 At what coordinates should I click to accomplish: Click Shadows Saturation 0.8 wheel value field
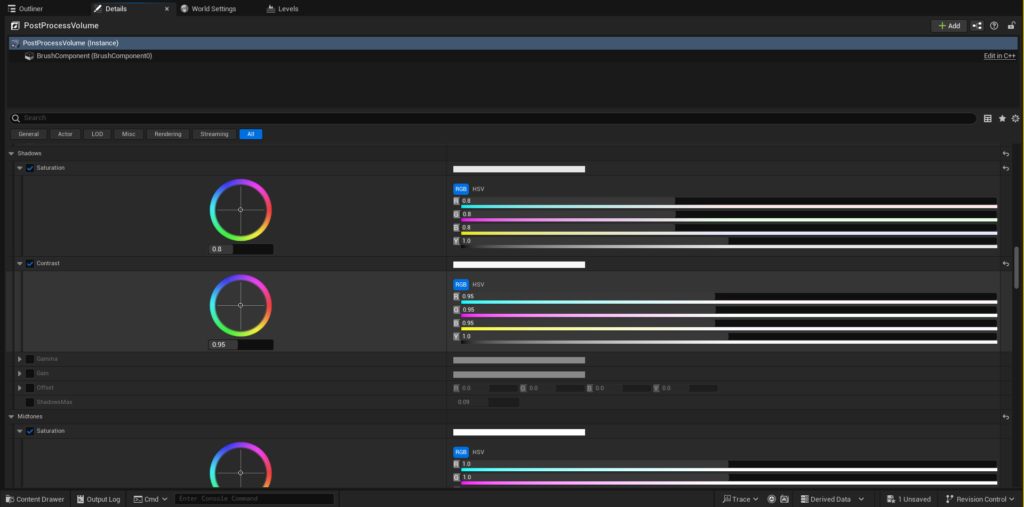(x=240, y=250)
